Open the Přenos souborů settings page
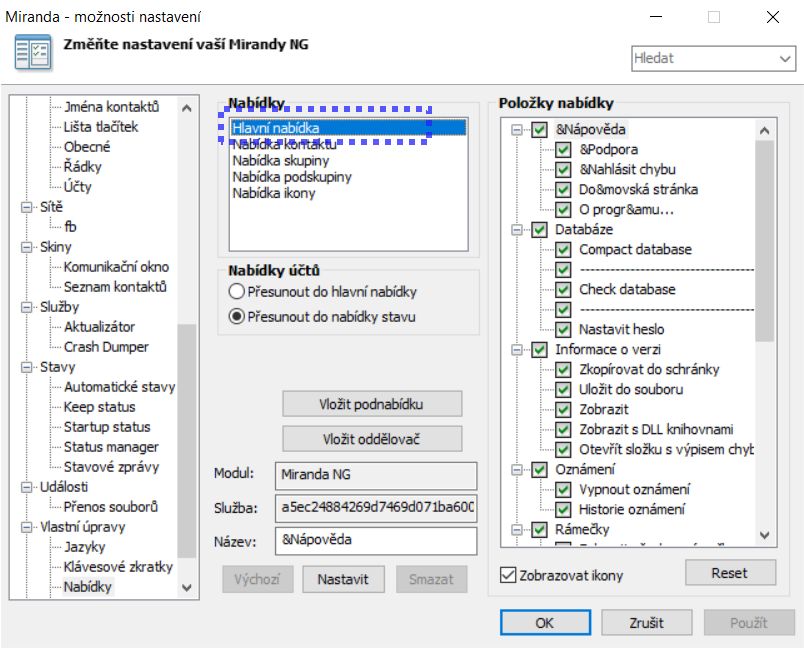 pyautogui.click(x=111, y=507)
